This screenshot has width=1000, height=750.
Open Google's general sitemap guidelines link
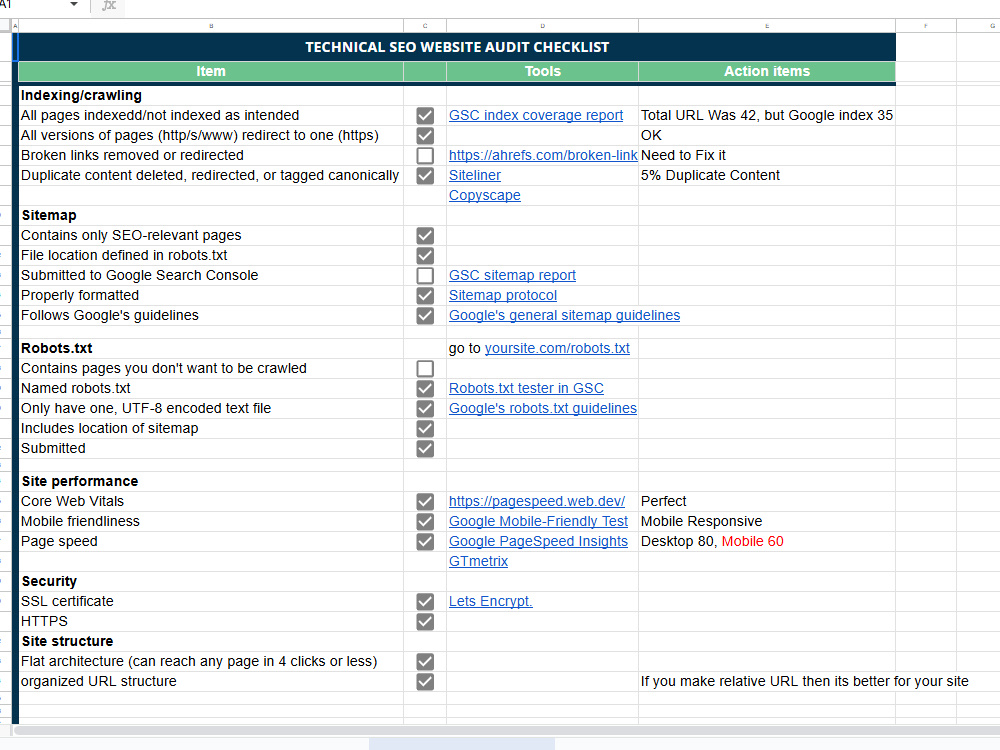click(x=564, y=316)
